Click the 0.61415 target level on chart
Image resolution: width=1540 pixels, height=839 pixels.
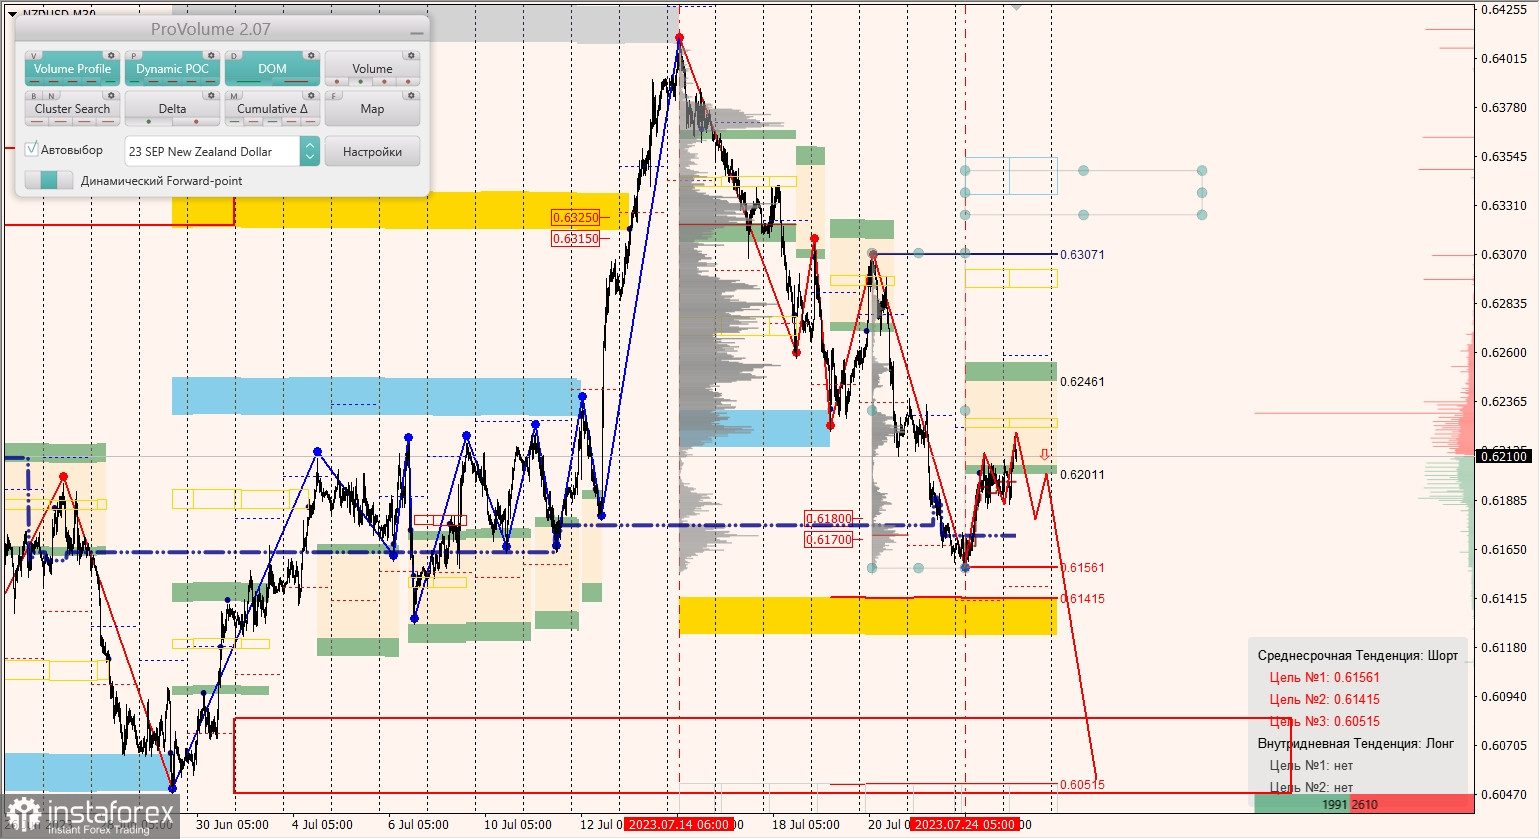pos(1082,598)
